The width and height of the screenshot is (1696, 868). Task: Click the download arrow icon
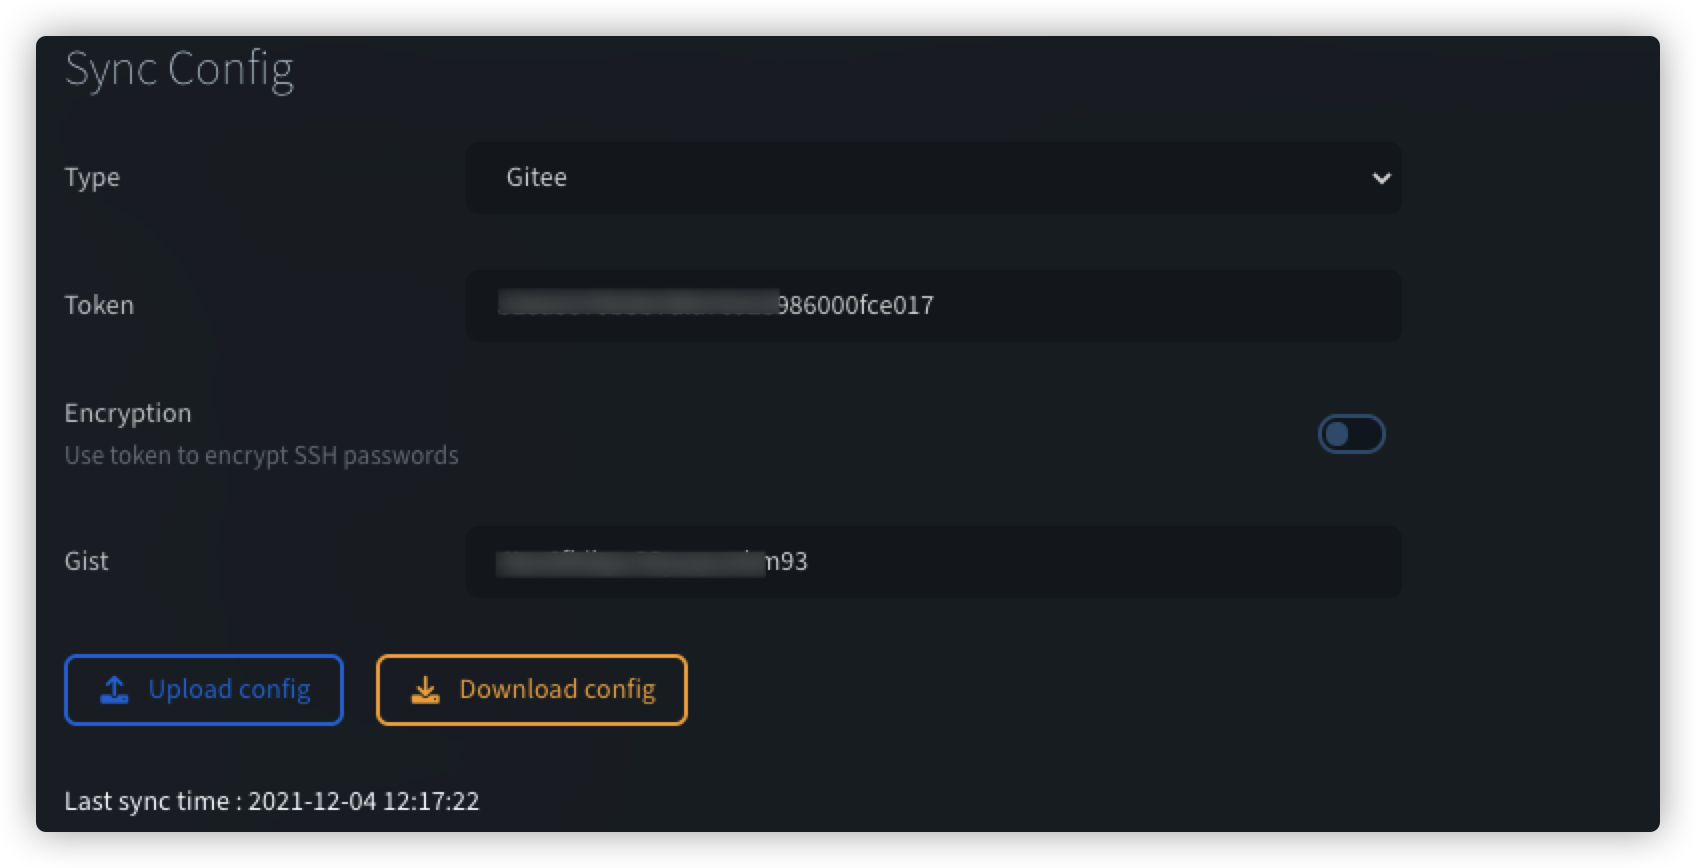(x=425, y=689)
